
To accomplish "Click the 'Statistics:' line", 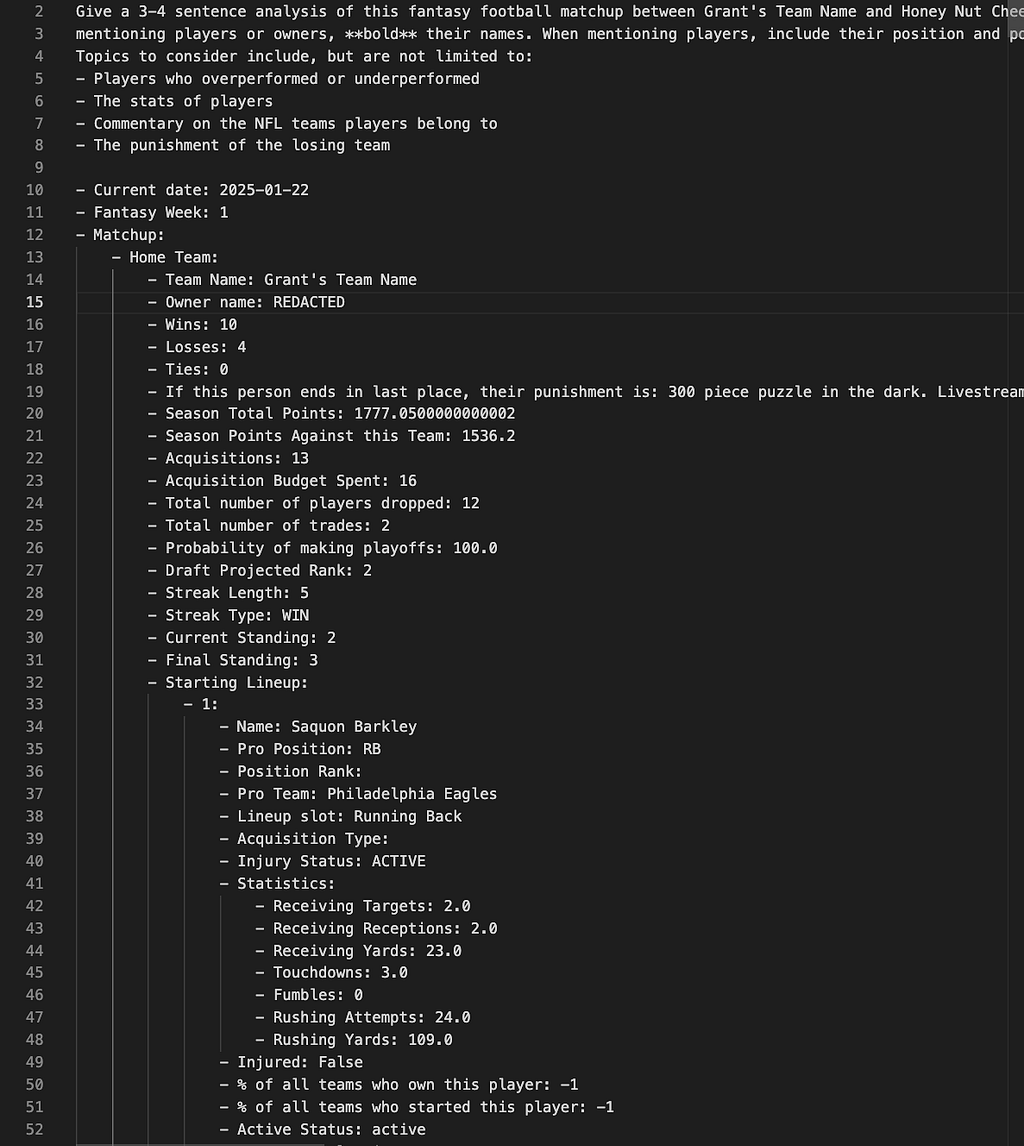I will click(x=277, y=884).
